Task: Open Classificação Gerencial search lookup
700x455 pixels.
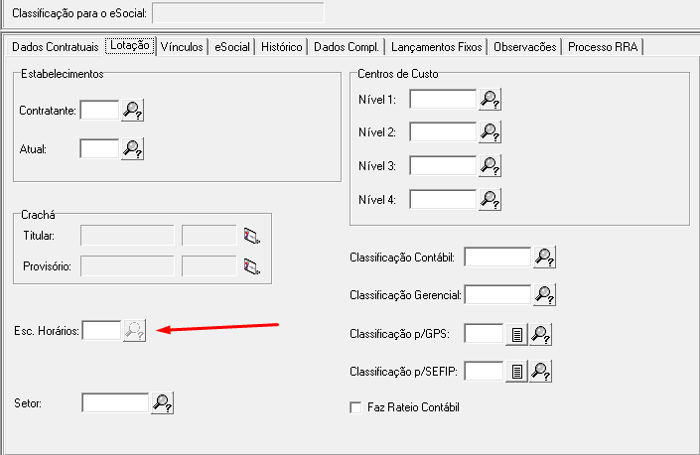Action: pyautogui.click(x=544, y=295)
